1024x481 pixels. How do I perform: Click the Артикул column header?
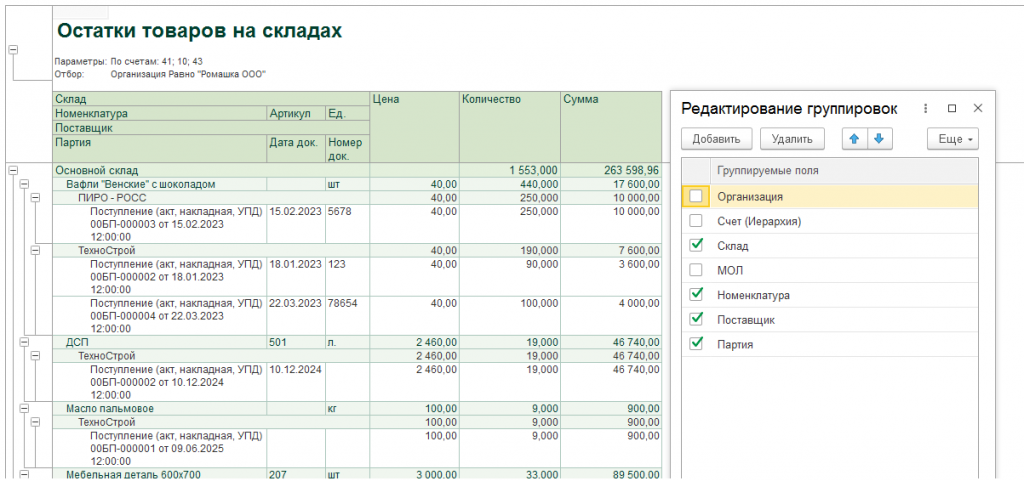click(x=295, y=114)
